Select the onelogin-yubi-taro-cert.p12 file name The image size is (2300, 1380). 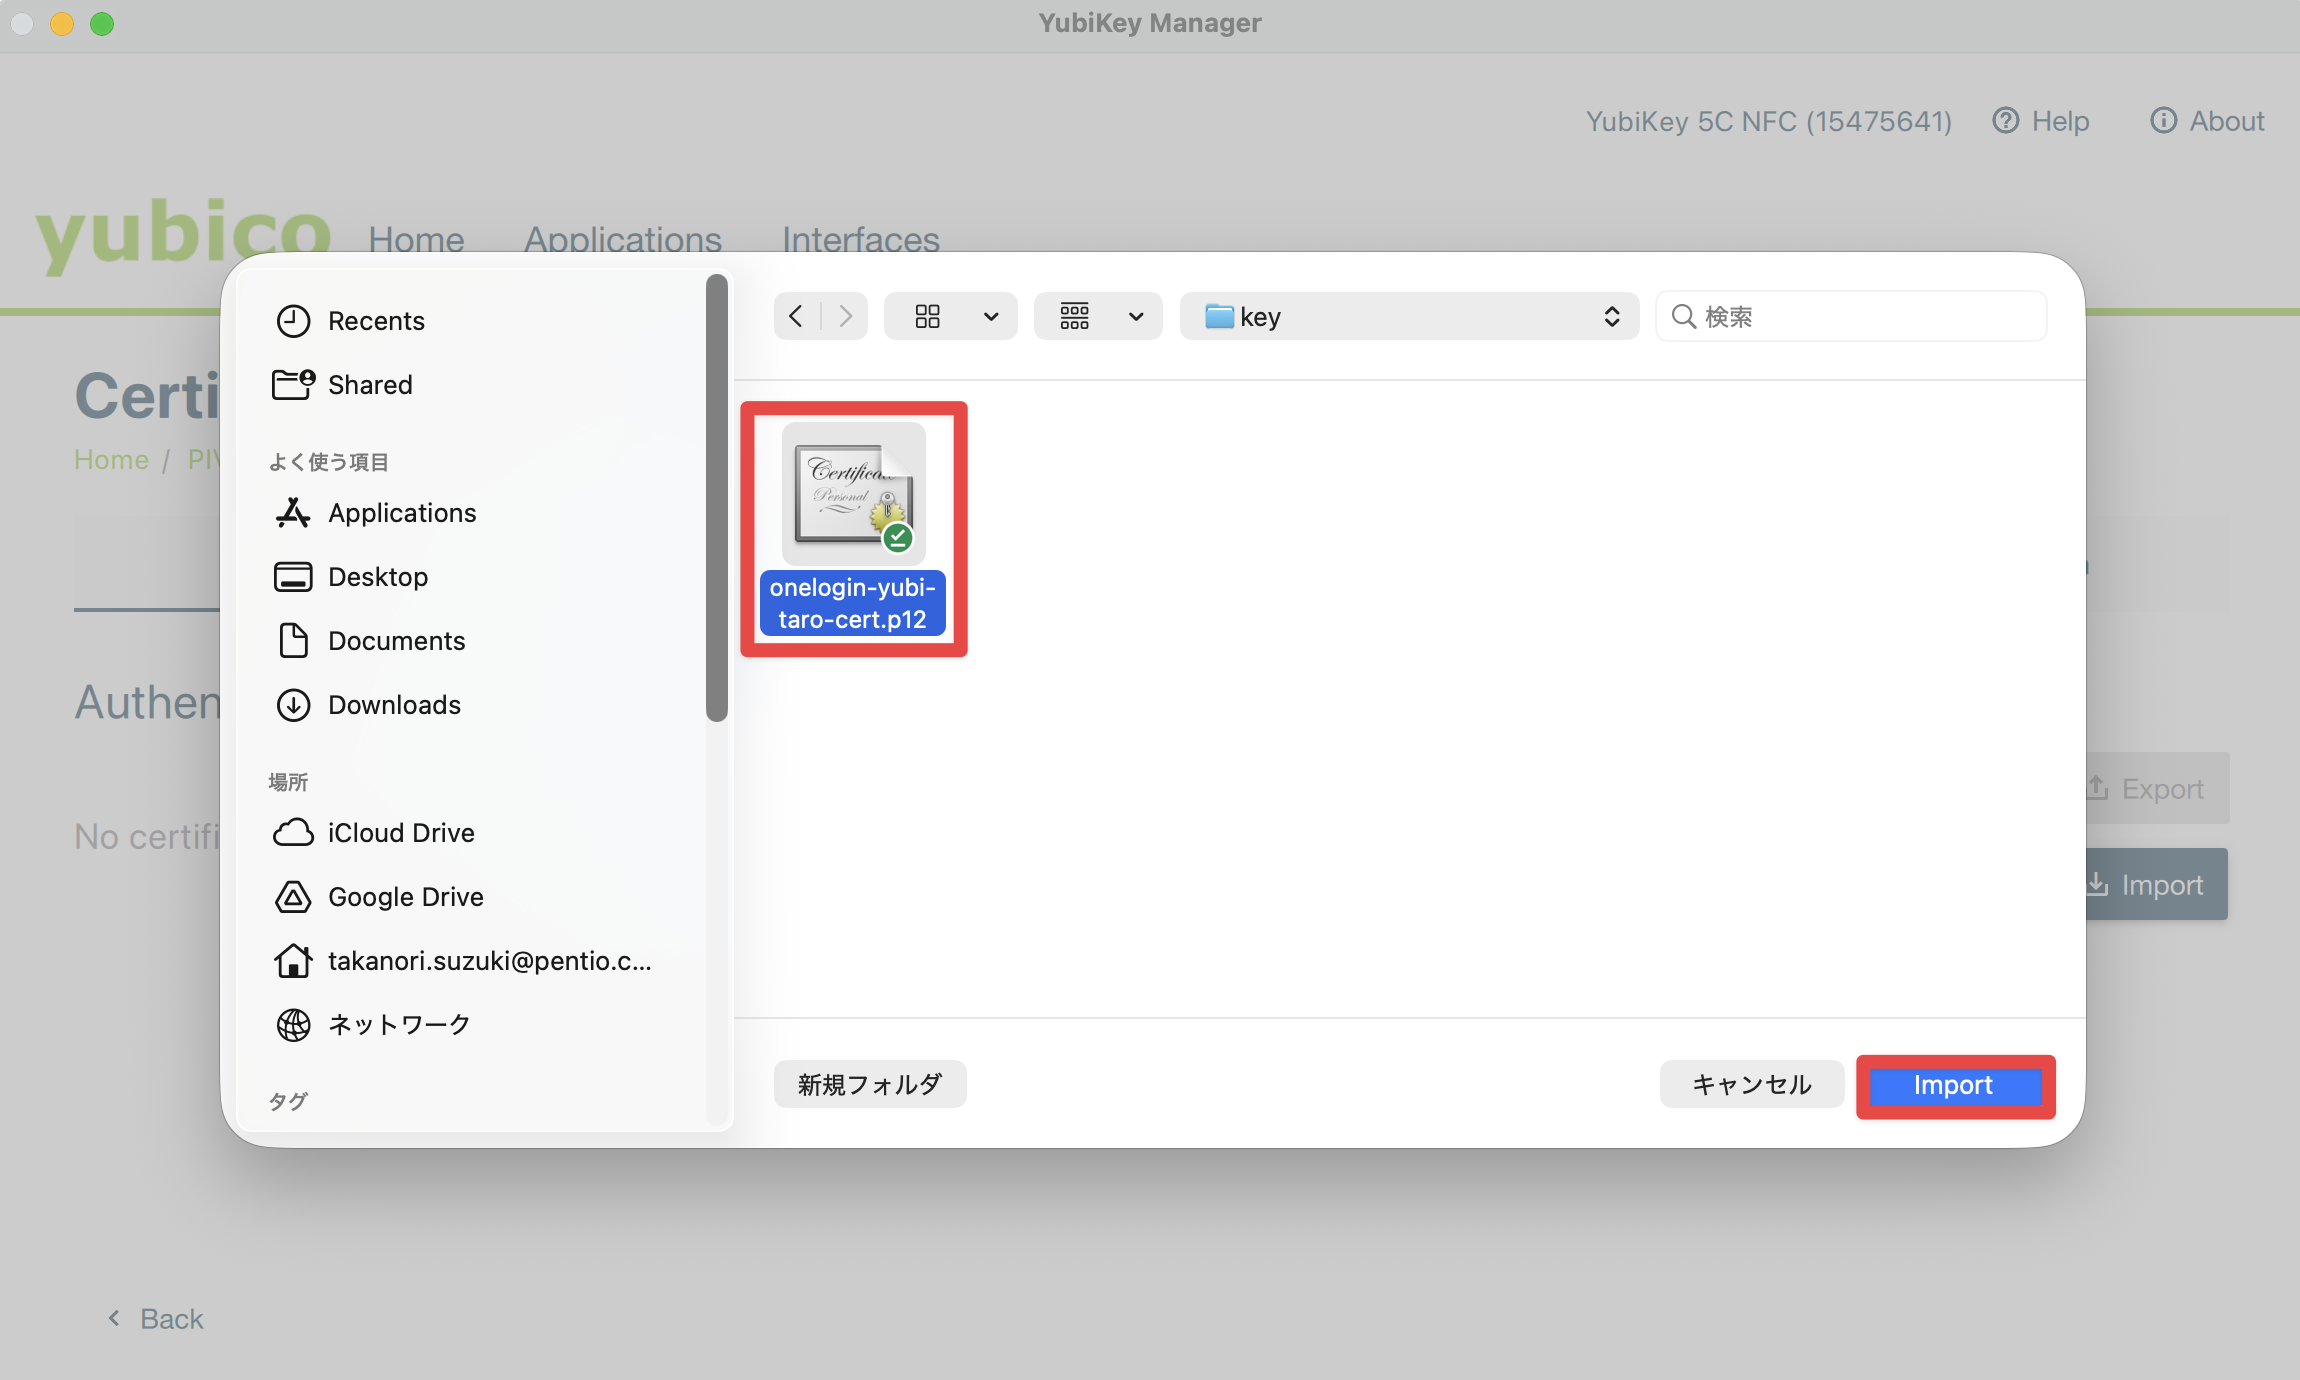pyautogui.click(x=853, y=603)
